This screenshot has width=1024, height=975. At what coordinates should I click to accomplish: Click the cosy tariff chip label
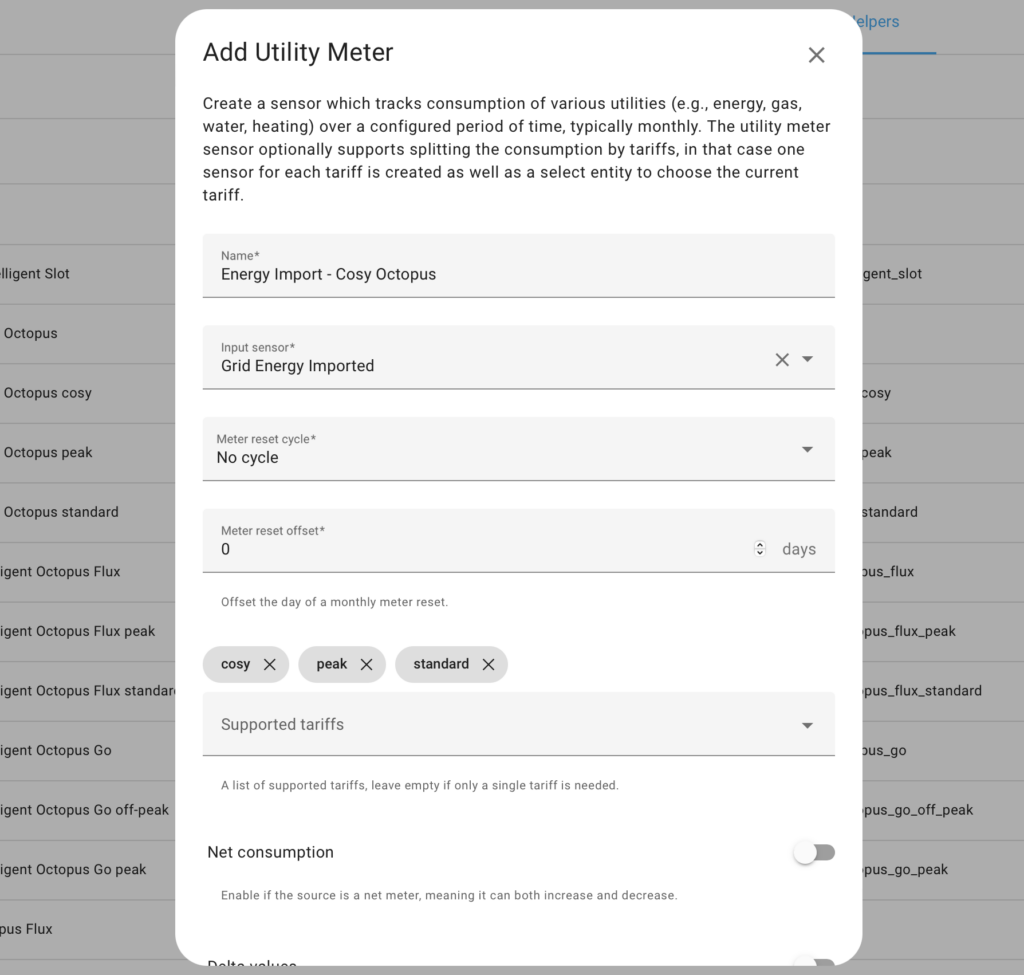(x=235, y=664)
